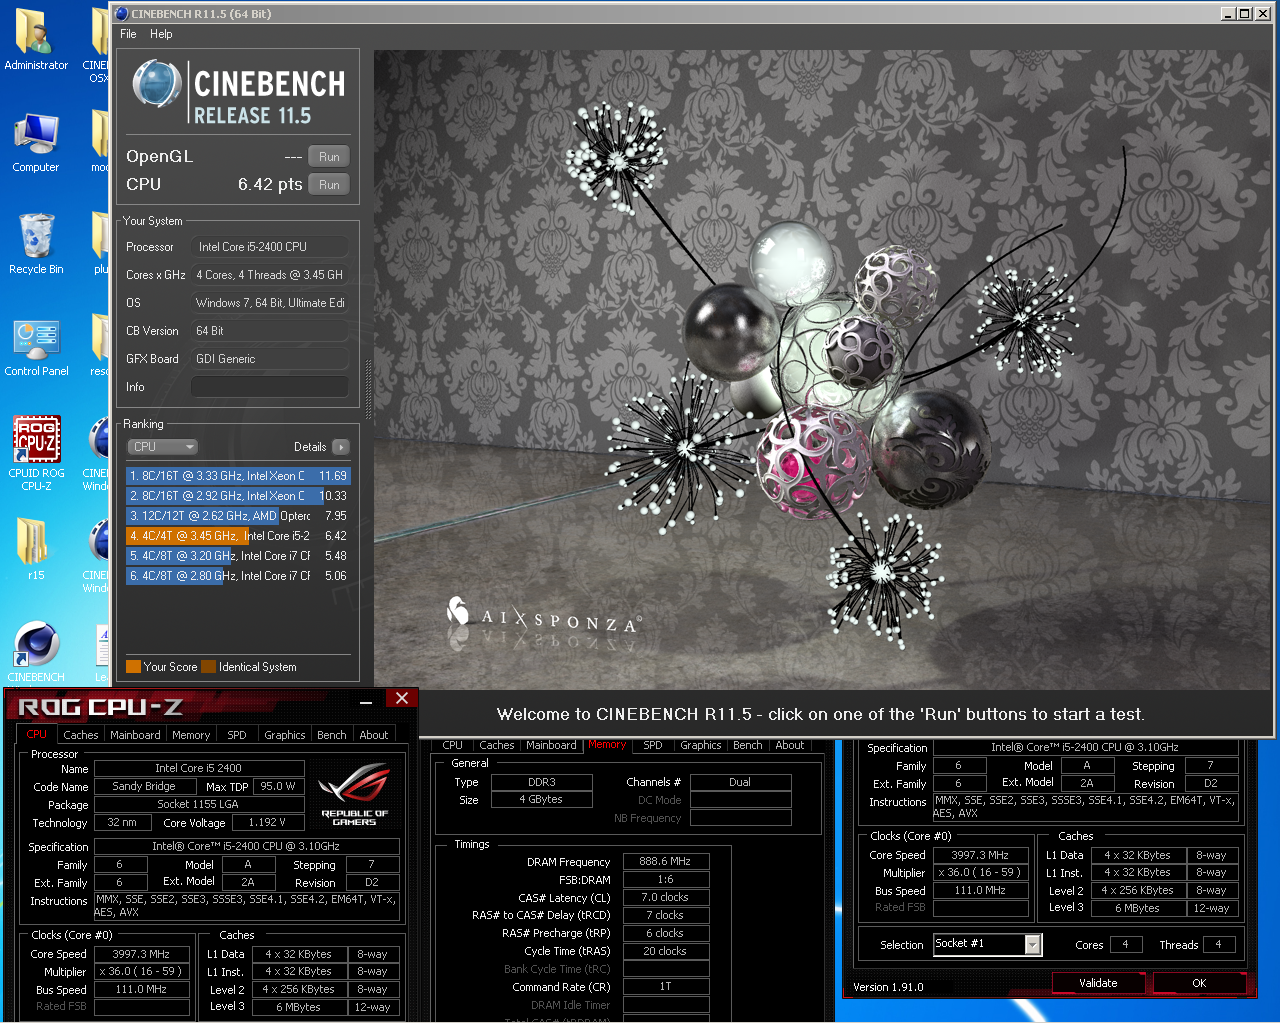
Task: Select ranking row 8C/16T @ 3.33 GHz Xeon
Action: pos(238,476)
